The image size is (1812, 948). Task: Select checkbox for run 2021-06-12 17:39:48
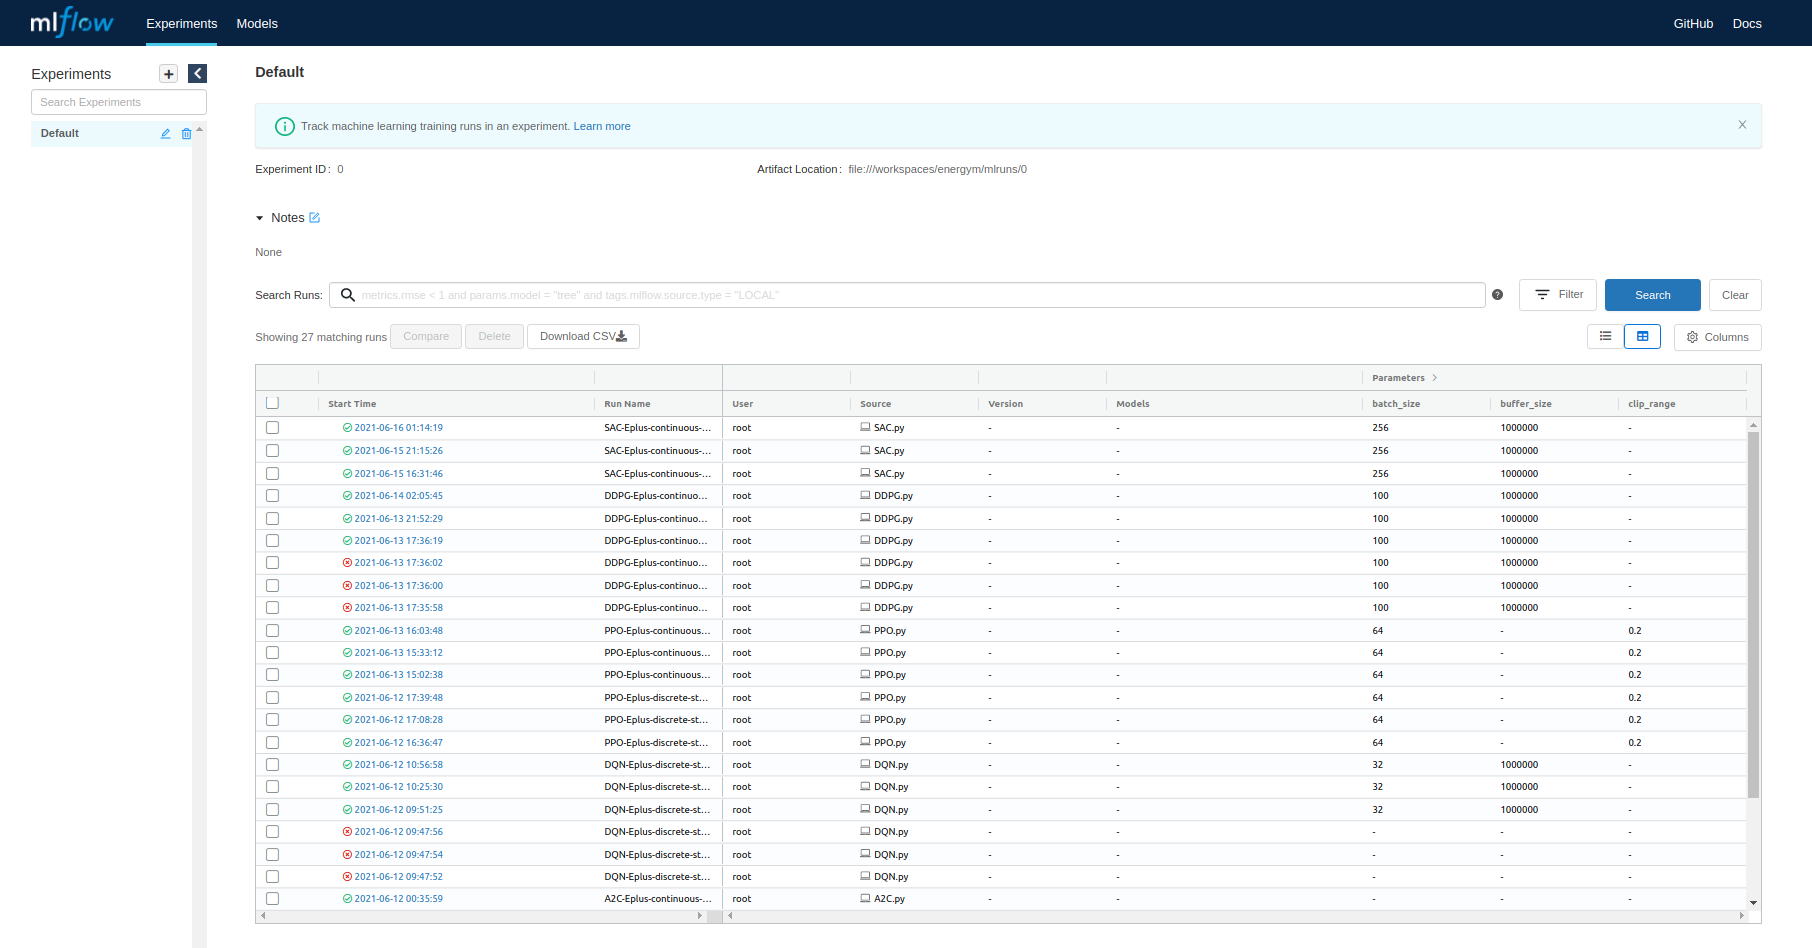coord(272,698)
